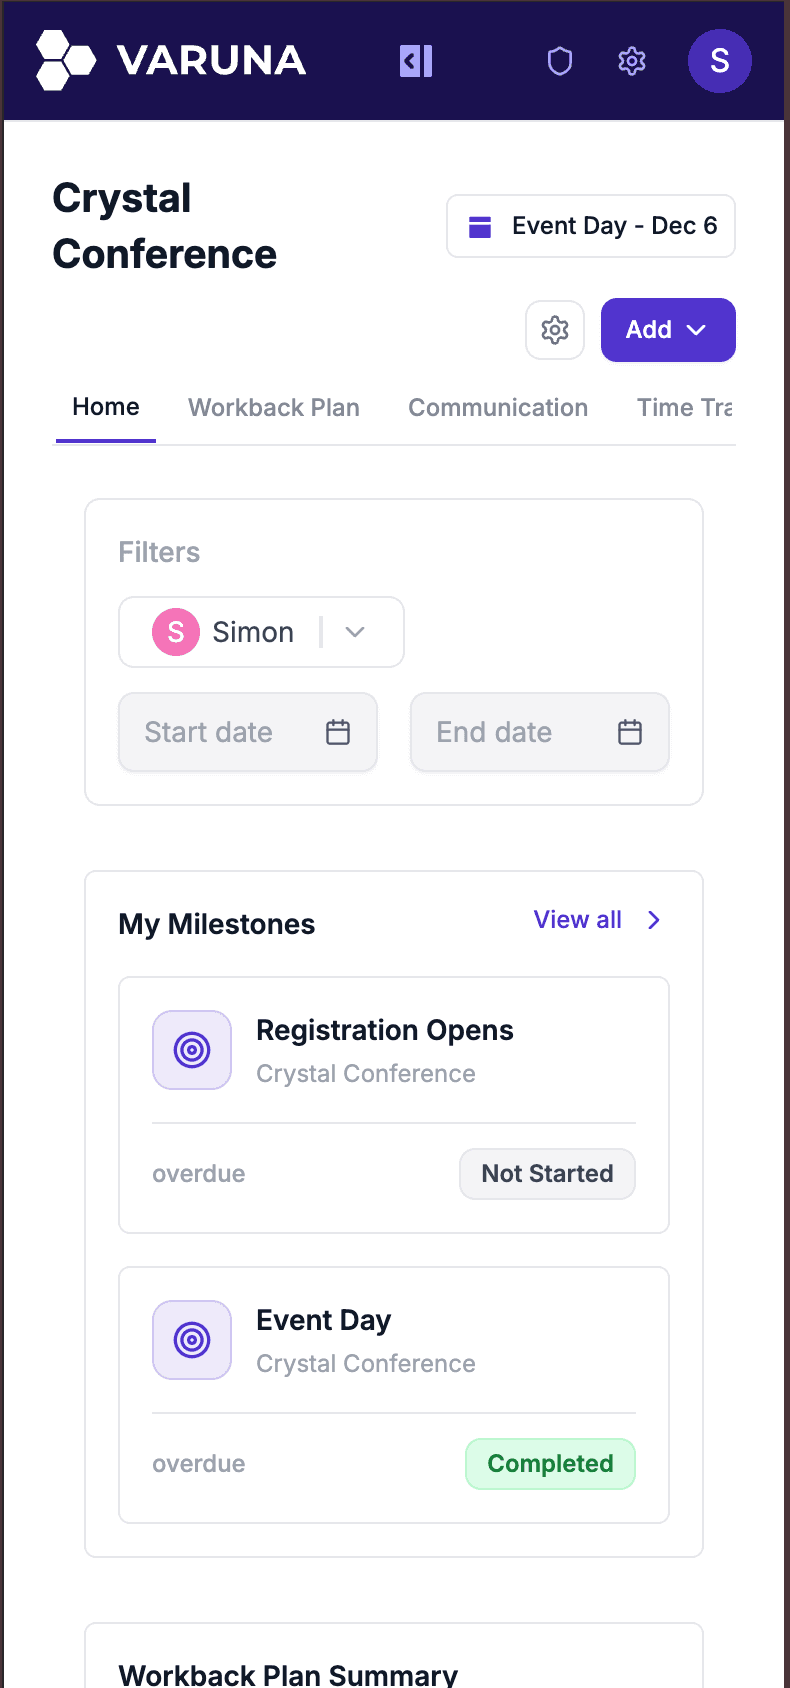Switch to the Communication tab

pos(498,408)
